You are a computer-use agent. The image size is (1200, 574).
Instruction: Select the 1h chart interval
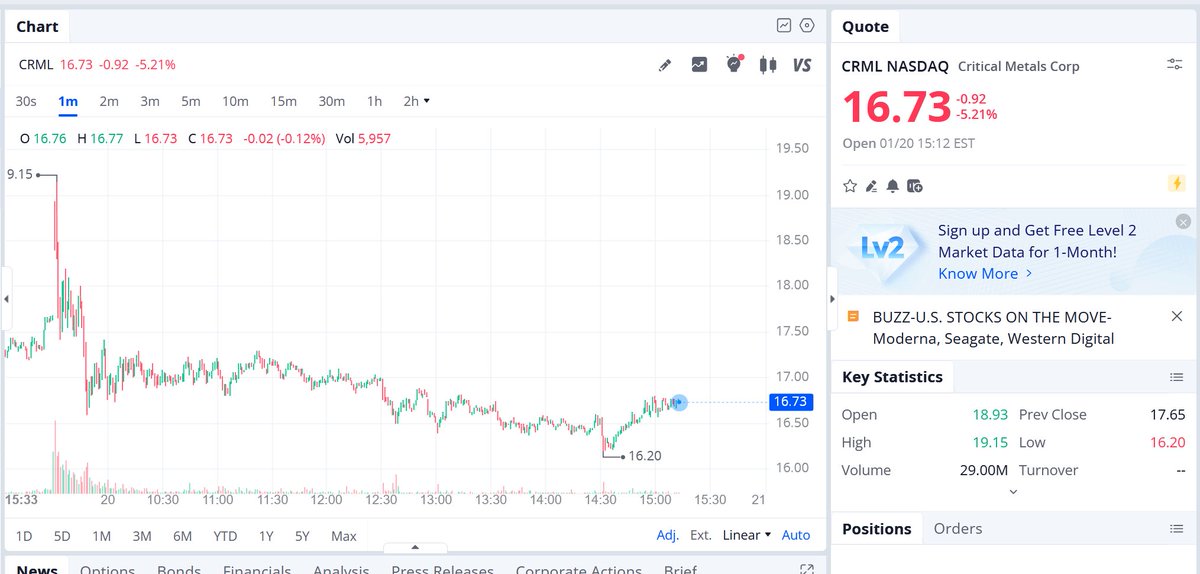click(x=374, y=101)
